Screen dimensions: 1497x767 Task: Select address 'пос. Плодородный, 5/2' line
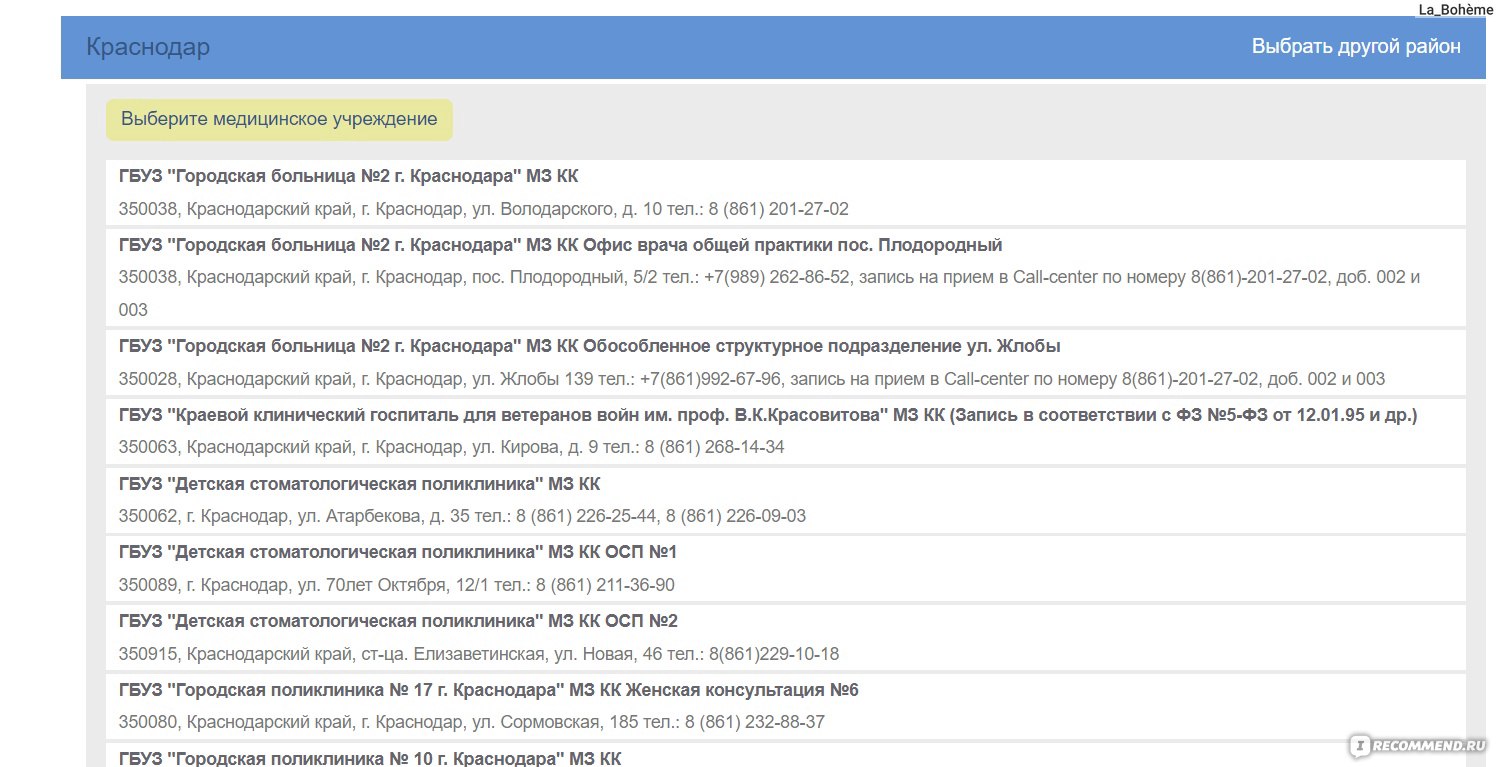769,293
